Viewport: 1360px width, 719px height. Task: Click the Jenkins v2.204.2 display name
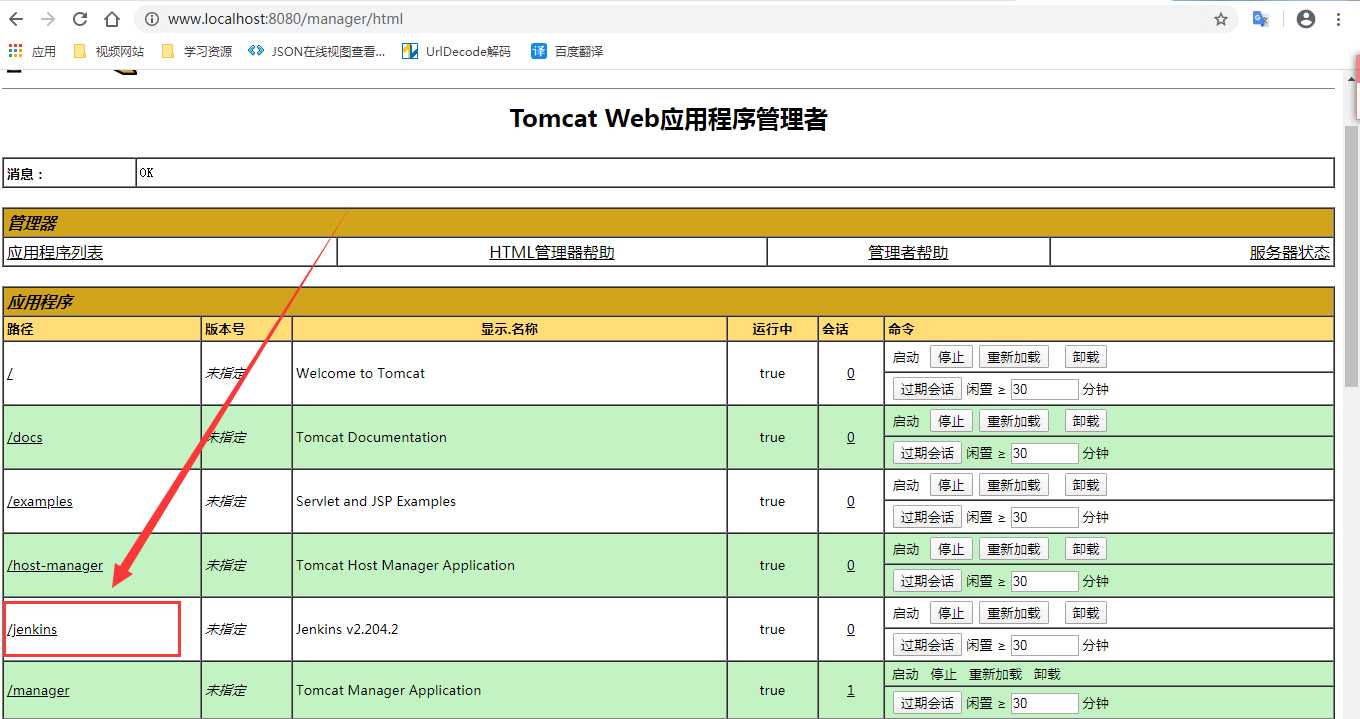coord(347,629)
